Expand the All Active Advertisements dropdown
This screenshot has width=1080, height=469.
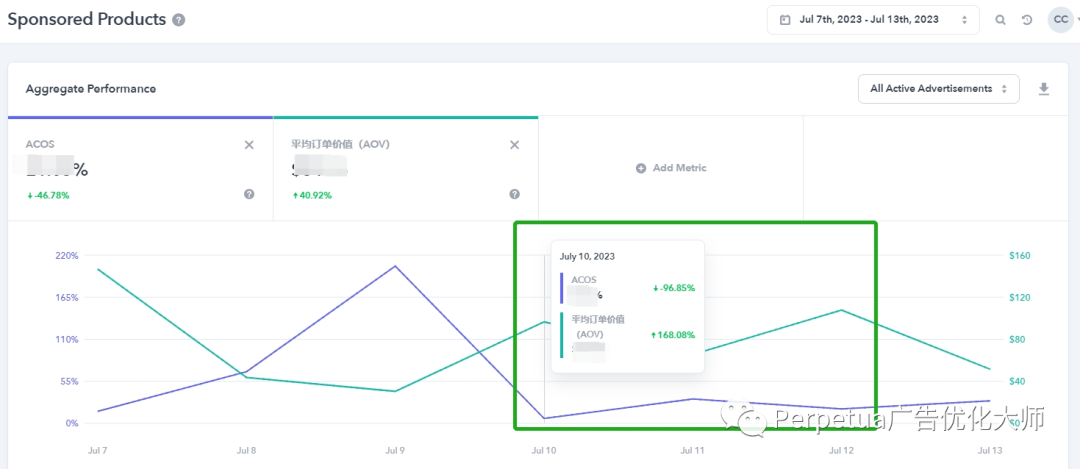coord(938,89)
